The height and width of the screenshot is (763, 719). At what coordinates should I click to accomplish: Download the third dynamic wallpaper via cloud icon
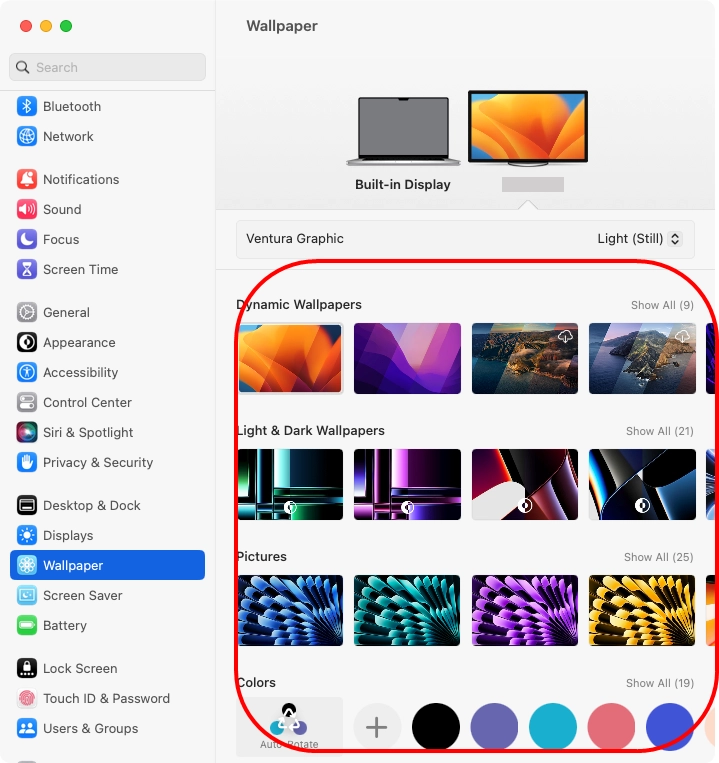coord(565,336)
